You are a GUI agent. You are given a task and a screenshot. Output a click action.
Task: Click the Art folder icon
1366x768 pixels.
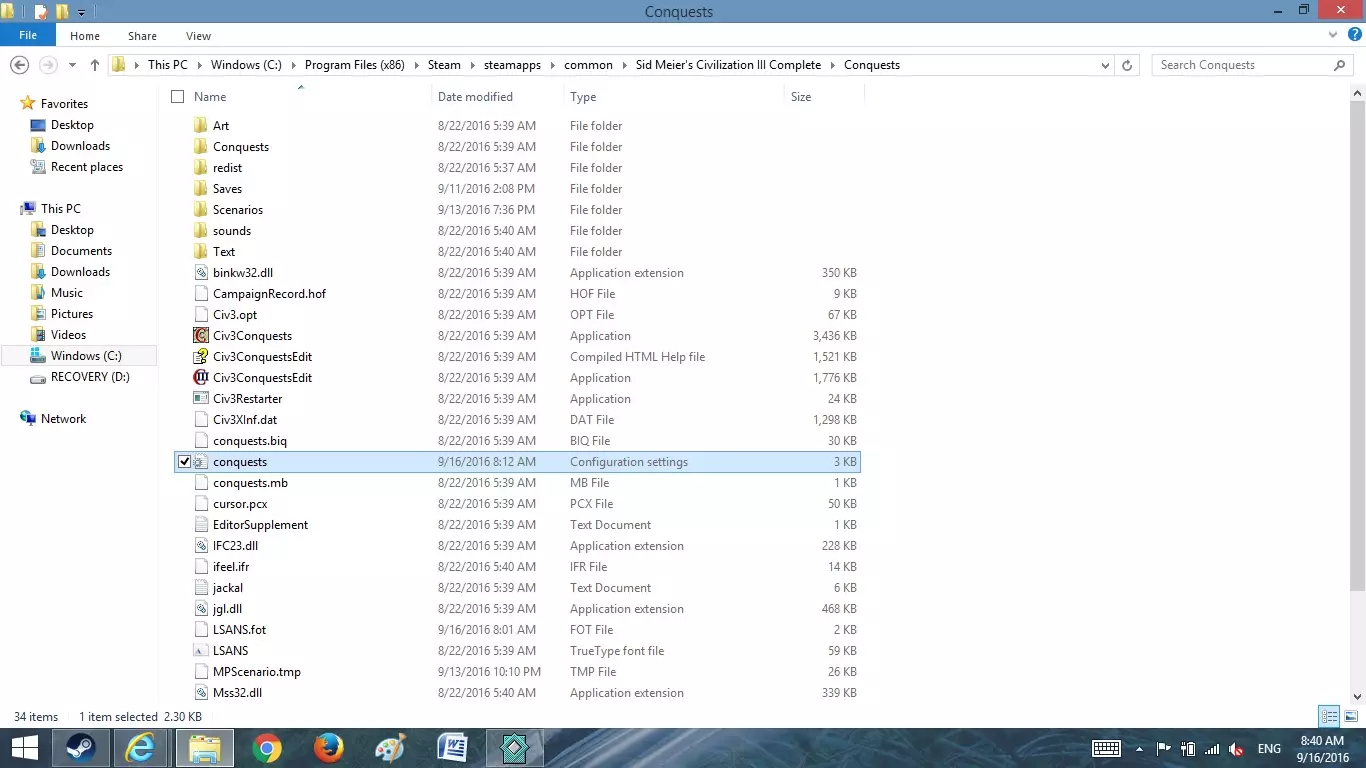201,126
